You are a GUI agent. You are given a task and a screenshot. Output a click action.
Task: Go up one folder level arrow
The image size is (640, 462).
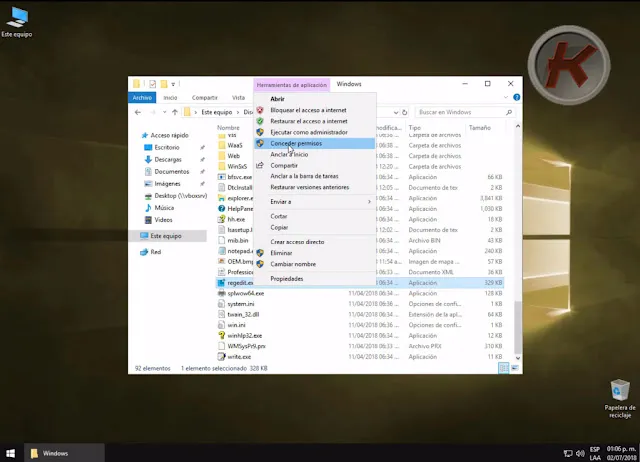click(x=175, y=112)
